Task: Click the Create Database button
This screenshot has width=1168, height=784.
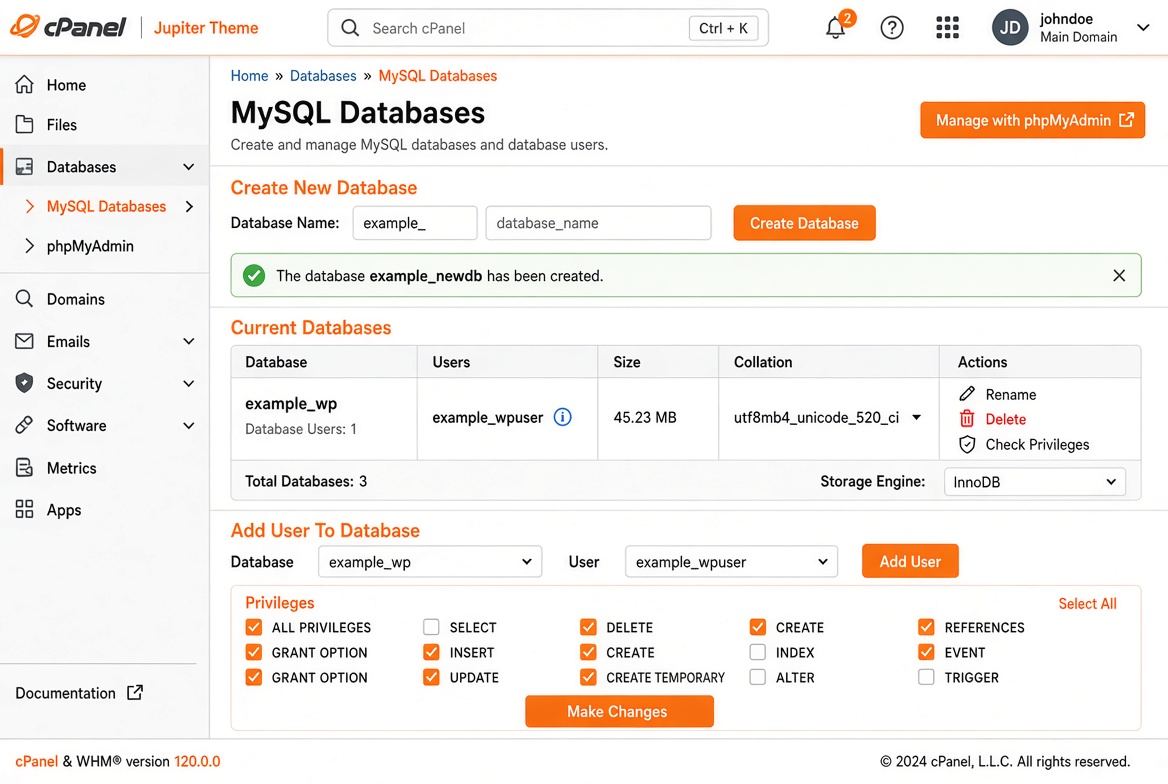Action: (804, 223)
